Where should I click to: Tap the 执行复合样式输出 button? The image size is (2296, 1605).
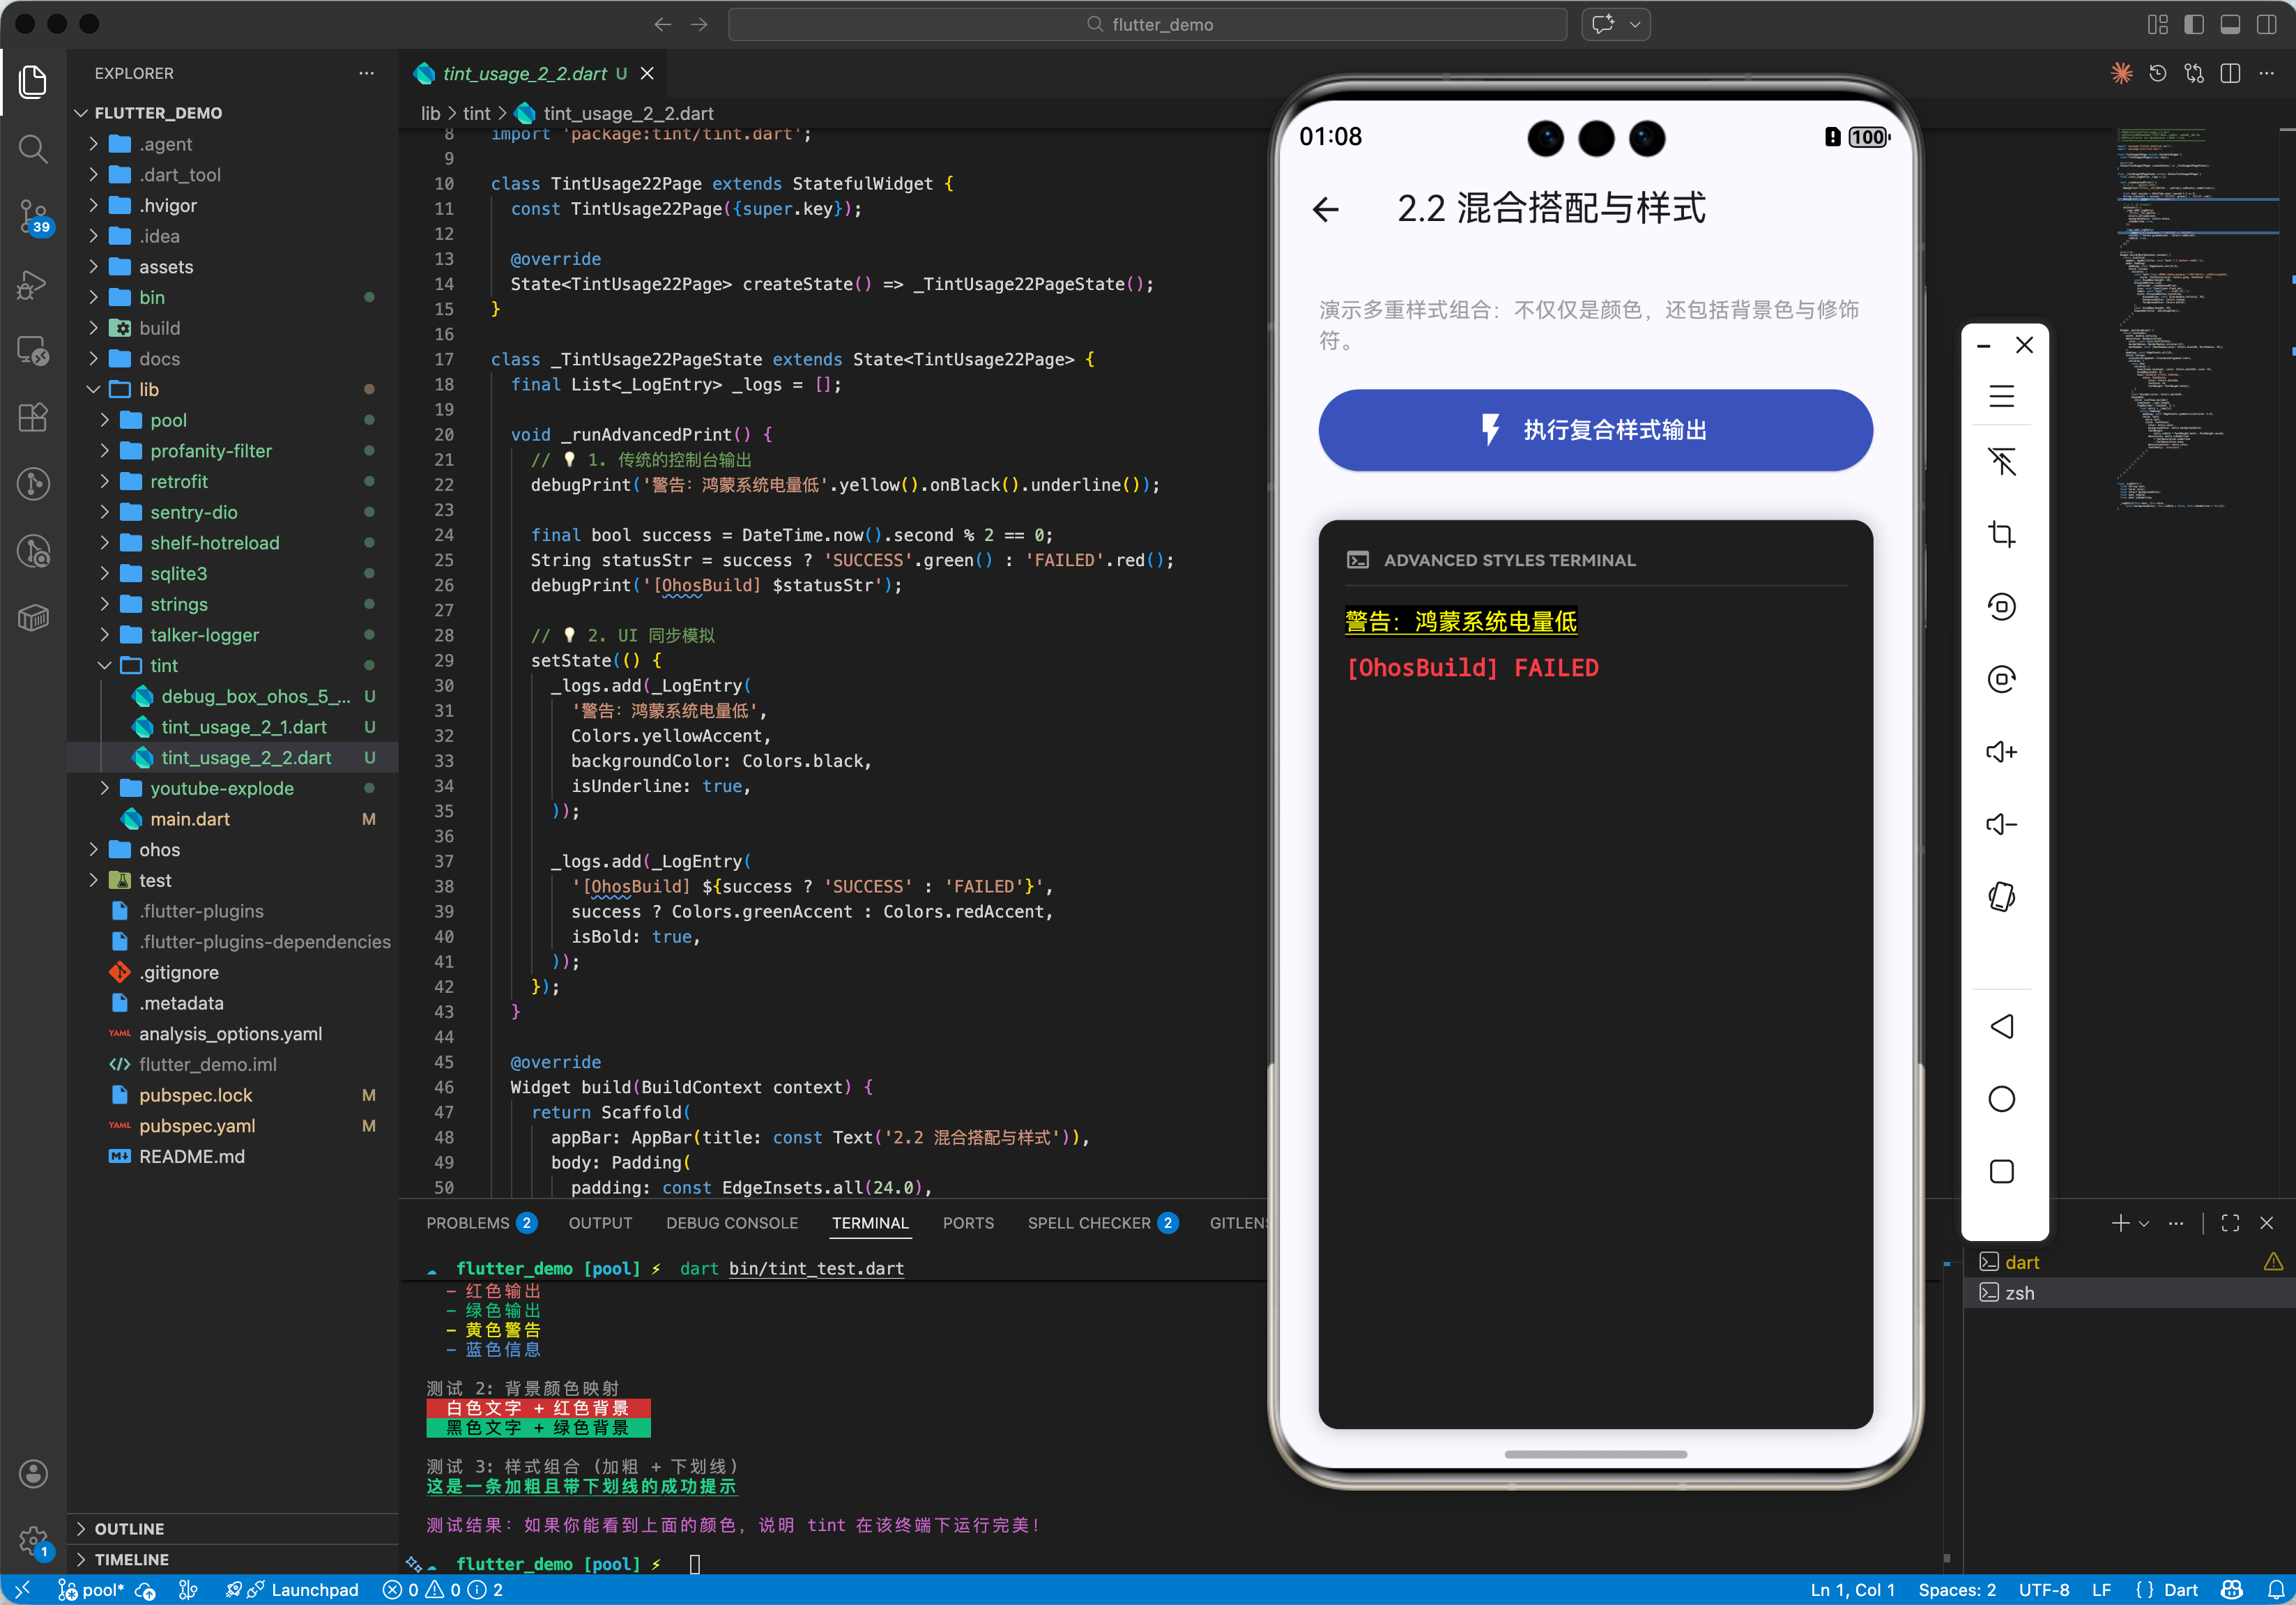[x=1595, y=430]
